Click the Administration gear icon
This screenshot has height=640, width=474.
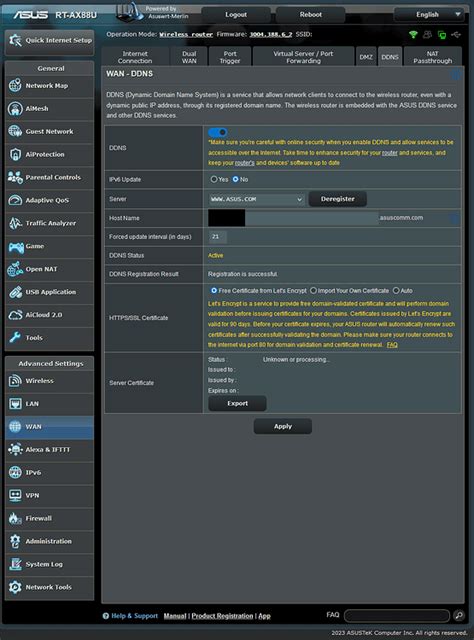click(15, 541)
